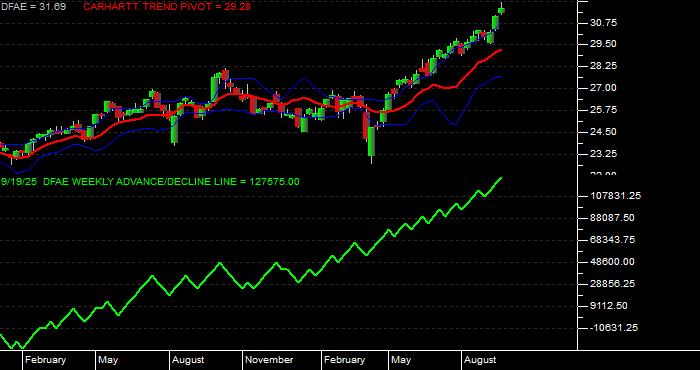Select the 25.75 price axis value
Screen dimensions: 700x370
coord(604,110)
